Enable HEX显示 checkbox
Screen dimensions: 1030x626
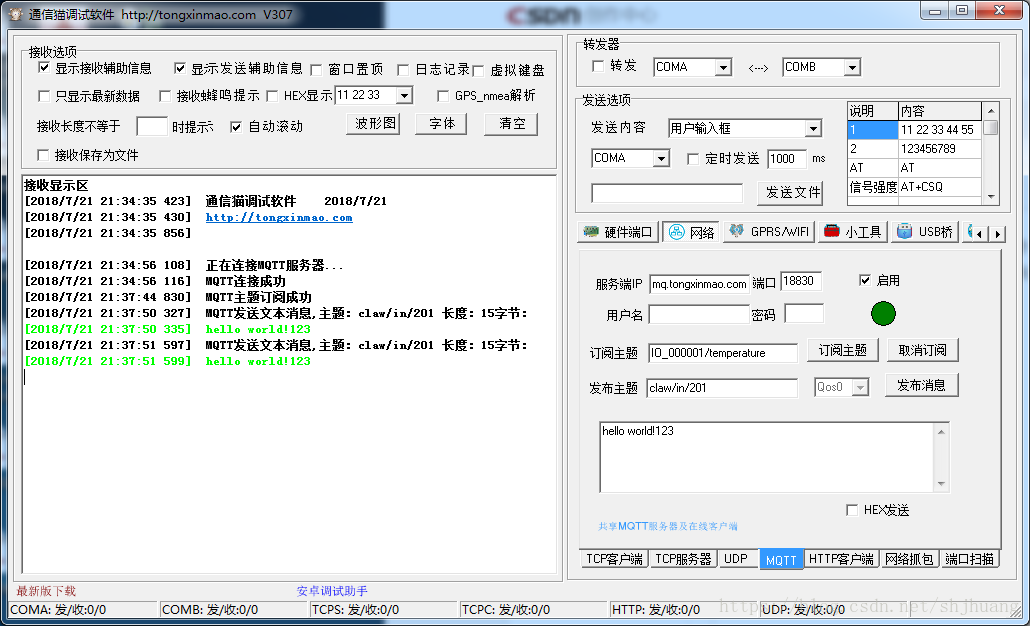273,96
